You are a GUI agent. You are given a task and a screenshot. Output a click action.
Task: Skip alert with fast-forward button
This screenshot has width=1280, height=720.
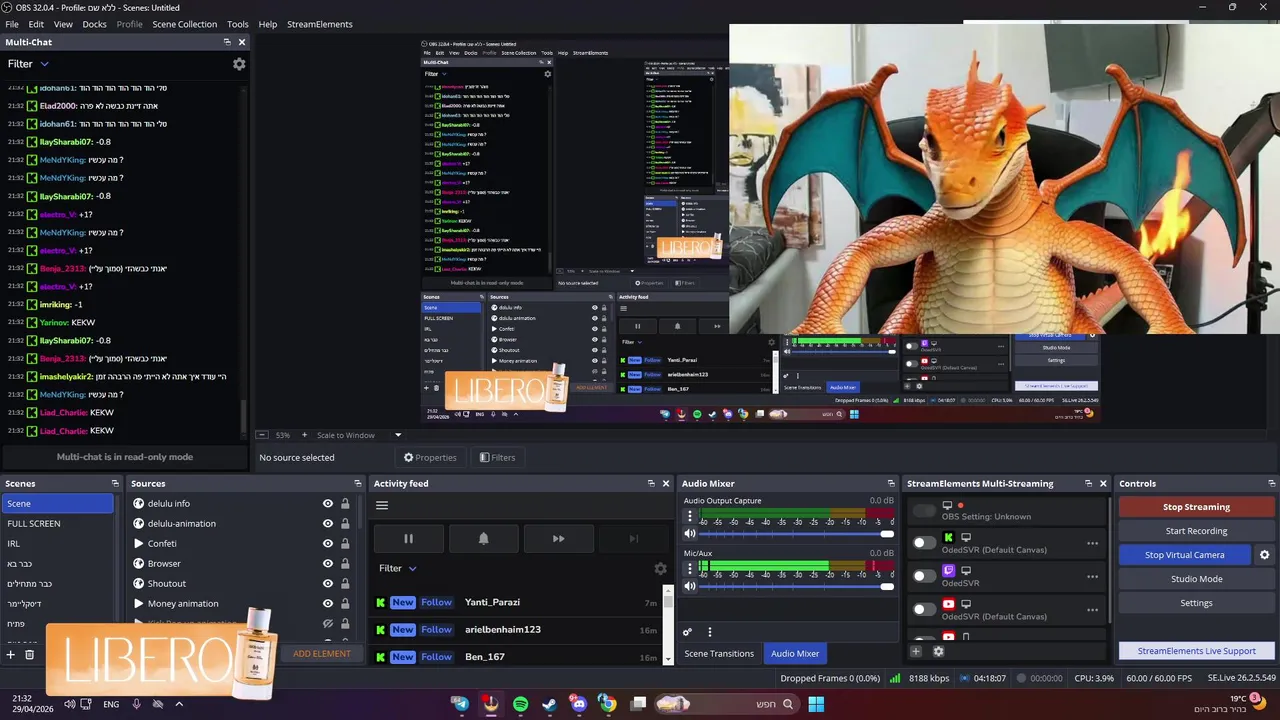pyautogui.click(x=558, y=539)
